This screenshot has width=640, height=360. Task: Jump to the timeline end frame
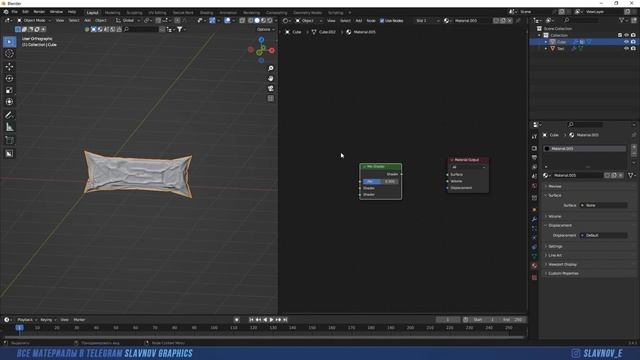[x=285, y=320]
